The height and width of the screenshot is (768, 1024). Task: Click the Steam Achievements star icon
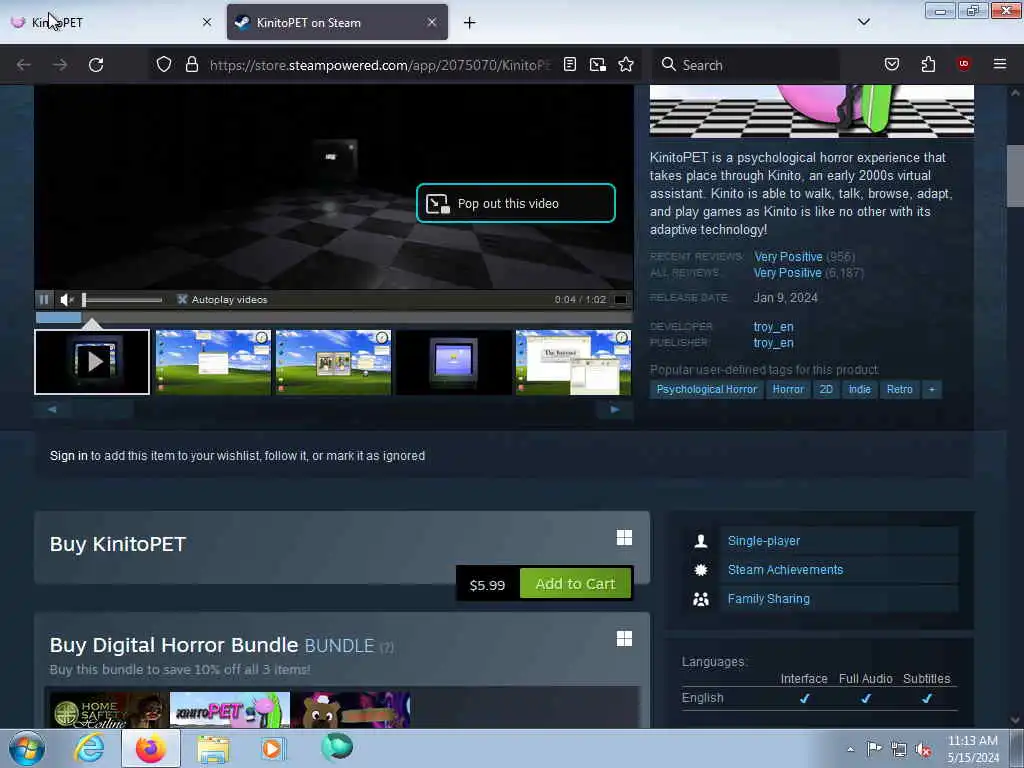pos(701,570)
